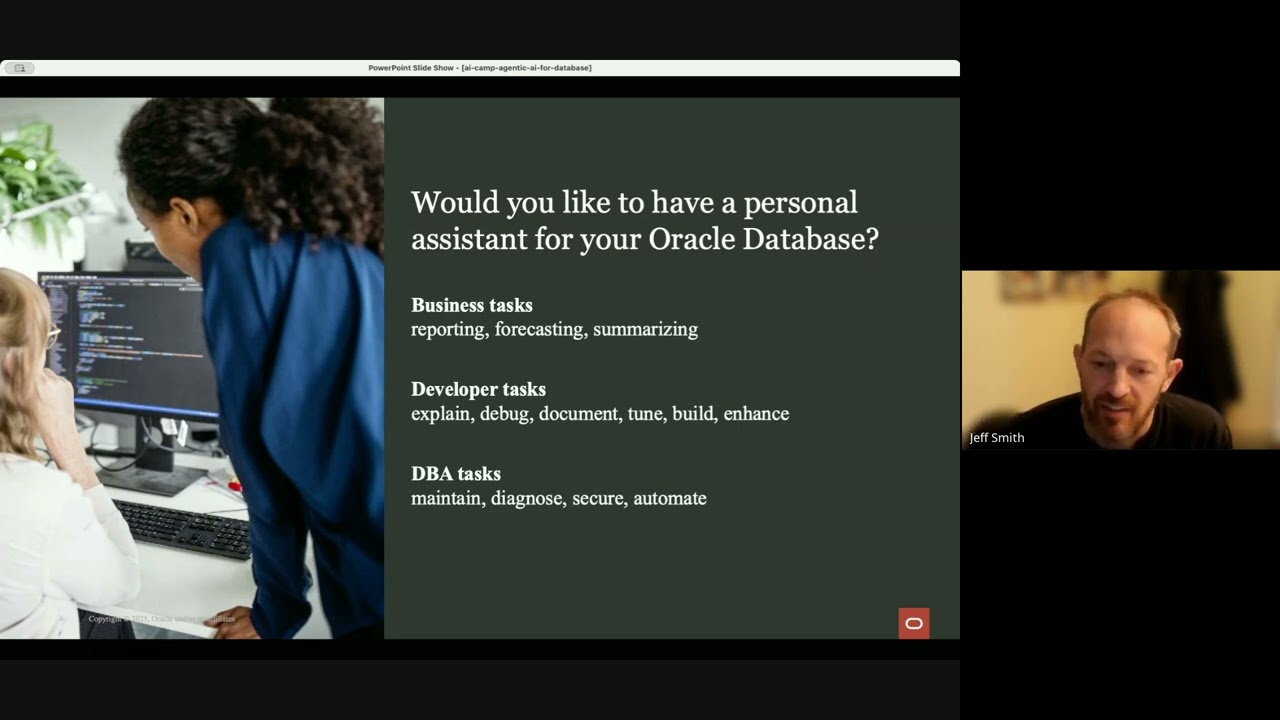Click the 'Business tasks' heading
The image size is (1280, 720).
click(472, 305)
